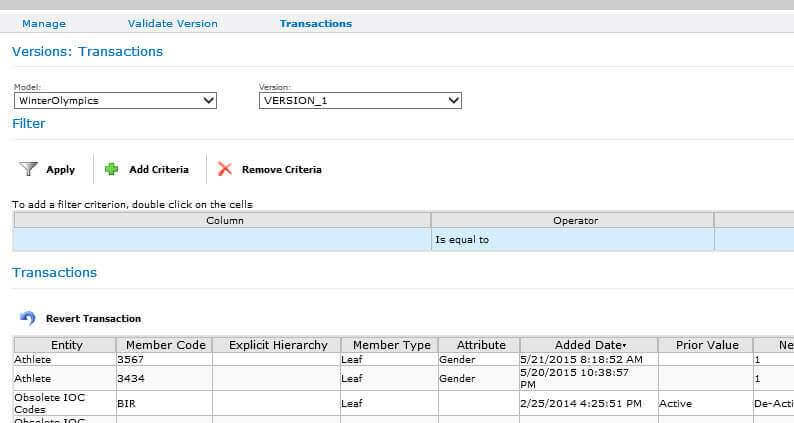This screenshot has width=794, height=423.
Task: Click member code cell 3567
Action: [165, 359]
